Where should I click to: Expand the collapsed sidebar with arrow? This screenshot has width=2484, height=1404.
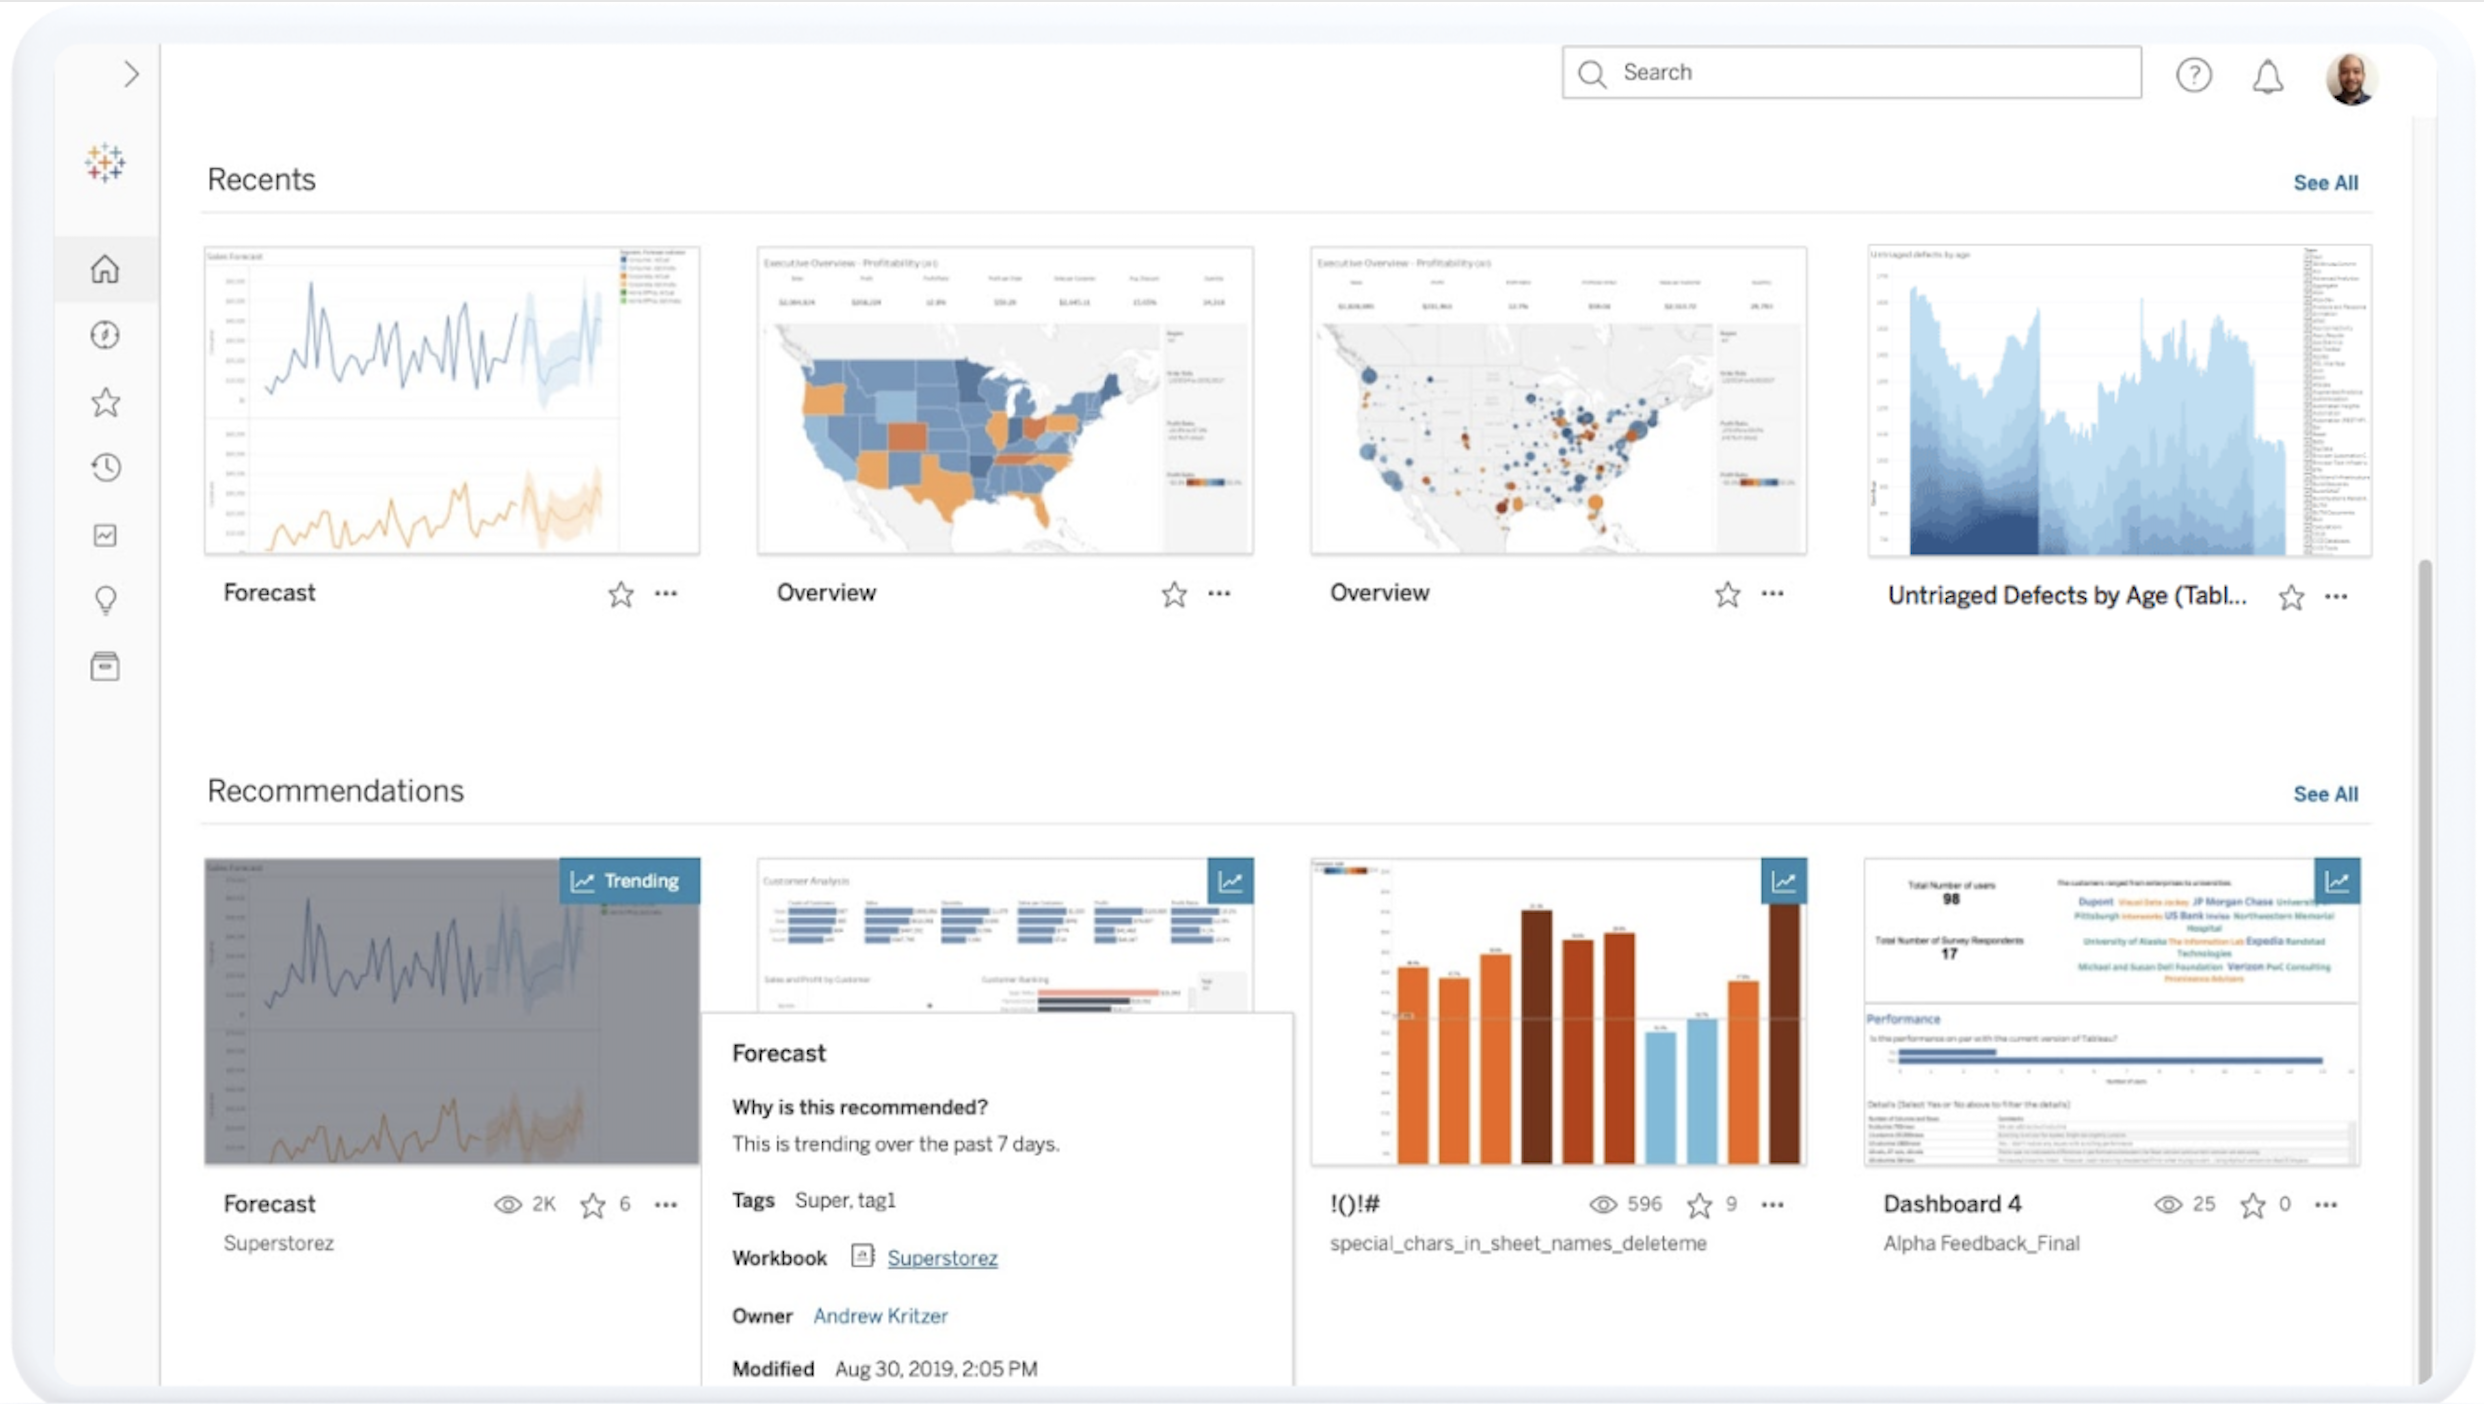pyautogui.click(x=131, y=74)
